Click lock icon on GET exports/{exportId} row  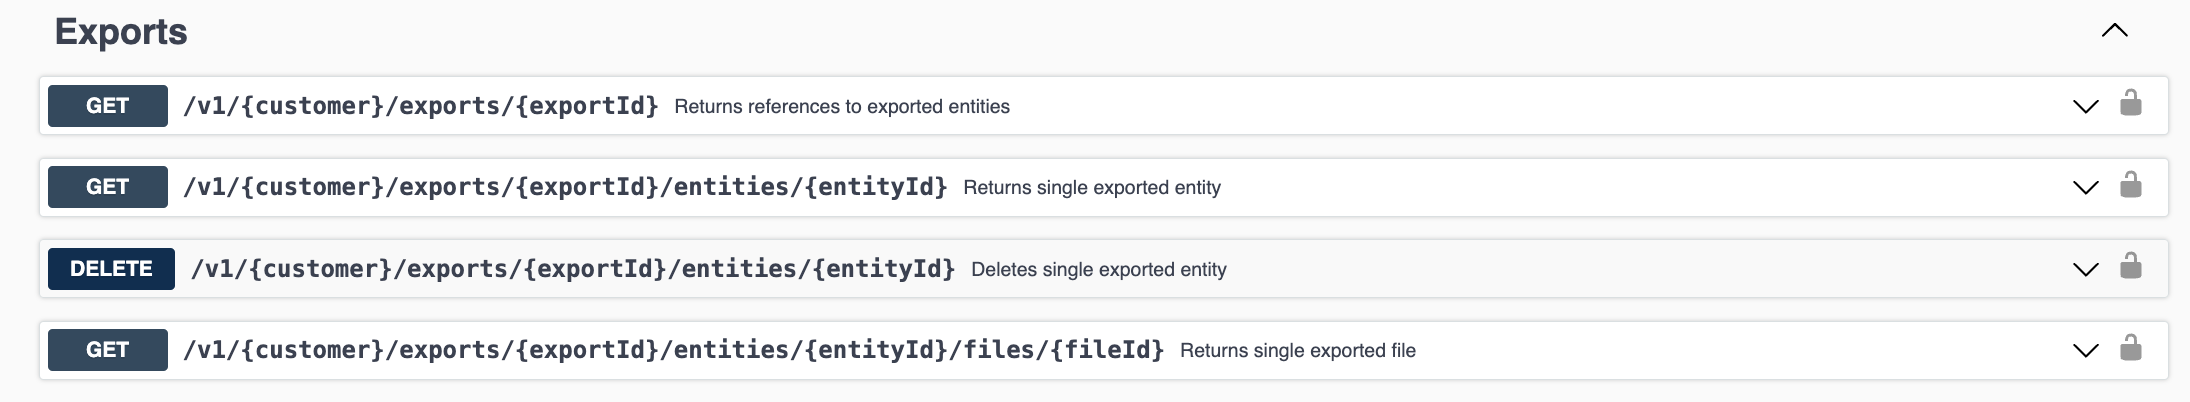pyautogui.click(x=2131, y=104)
